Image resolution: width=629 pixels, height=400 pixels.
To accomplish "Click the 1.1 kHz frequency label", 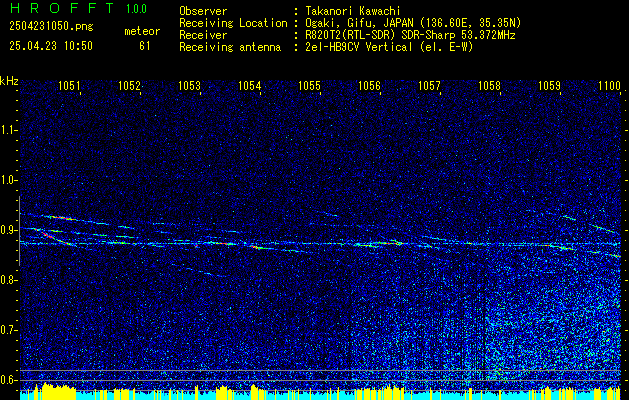I will click(x=8, y=130).
